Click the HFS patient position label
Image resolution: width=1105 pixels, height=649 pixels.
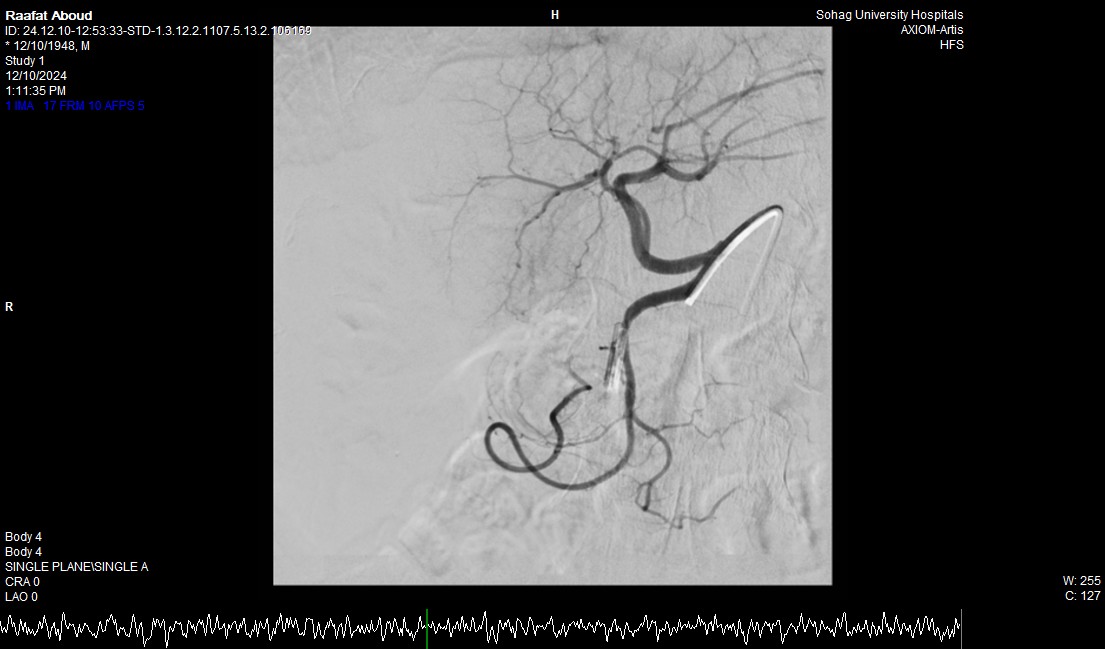951,45
